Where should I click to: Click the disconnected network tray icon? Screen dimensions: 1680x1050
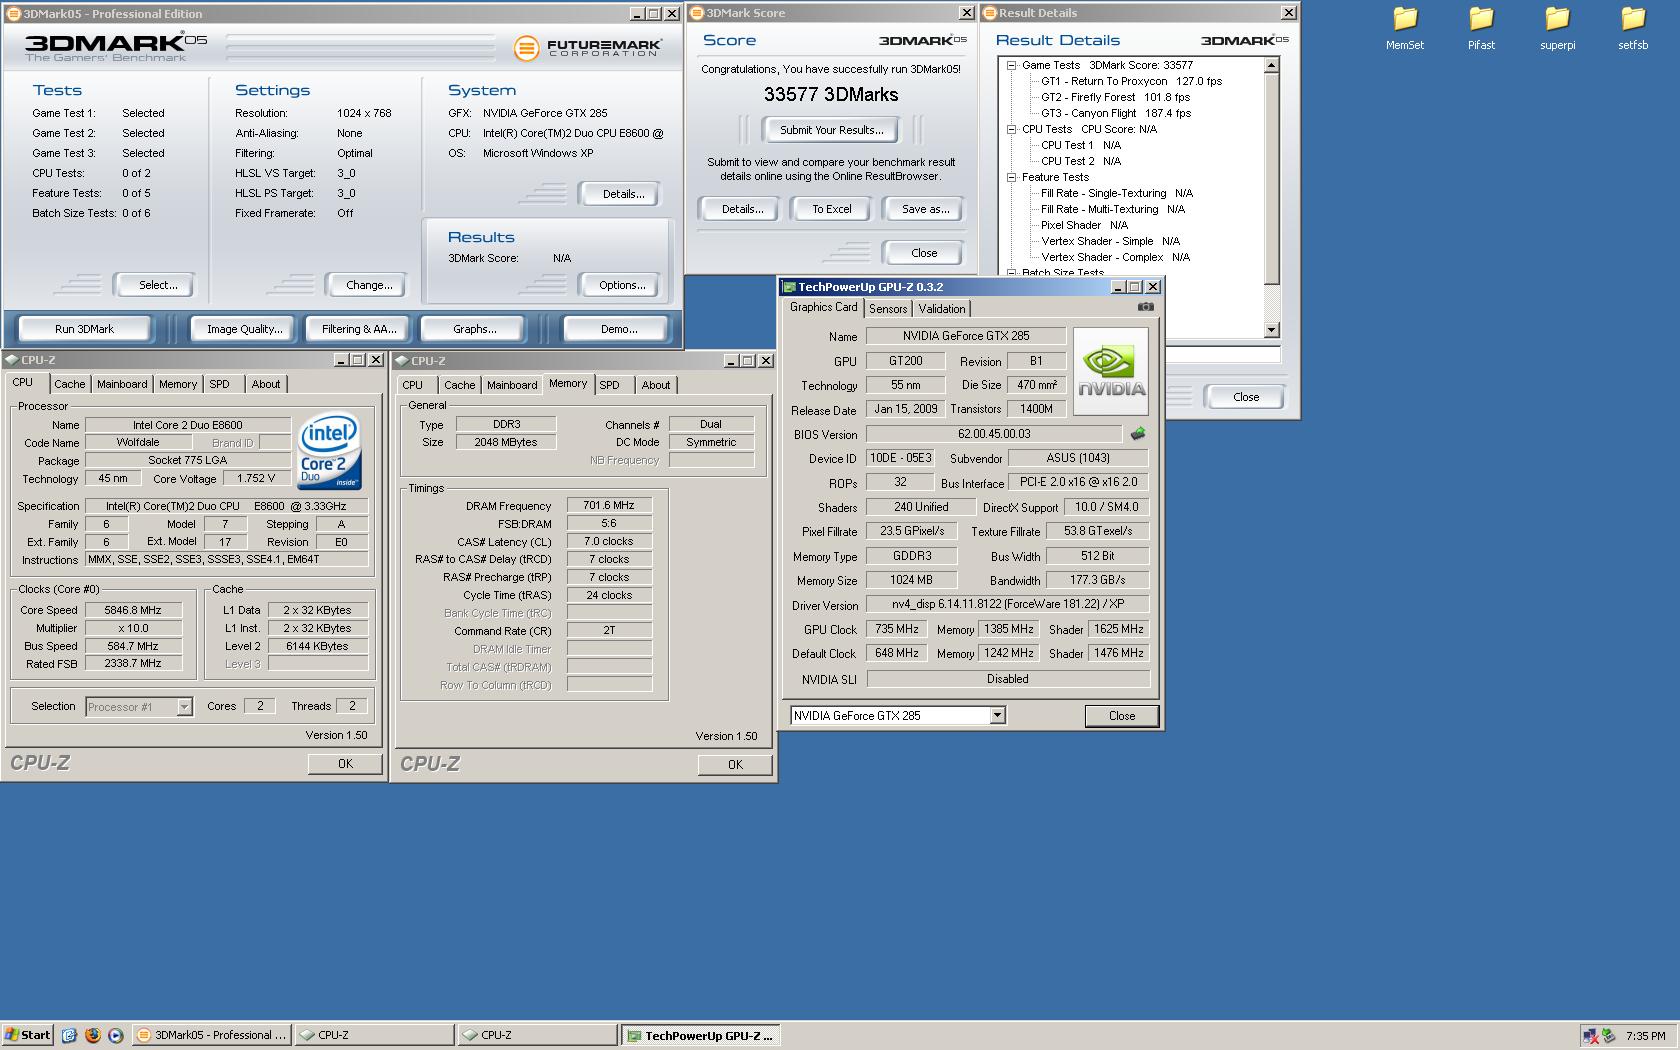(x=1590, y=1036)
